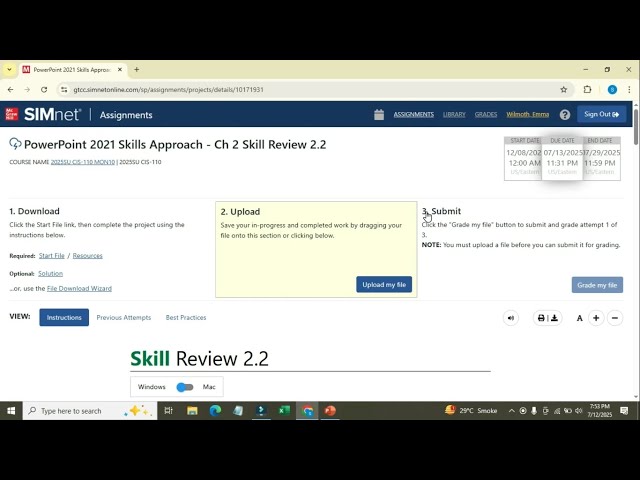640x480 pixels.
Task: Show hidden system tray icons
Action: coord(511,411)
